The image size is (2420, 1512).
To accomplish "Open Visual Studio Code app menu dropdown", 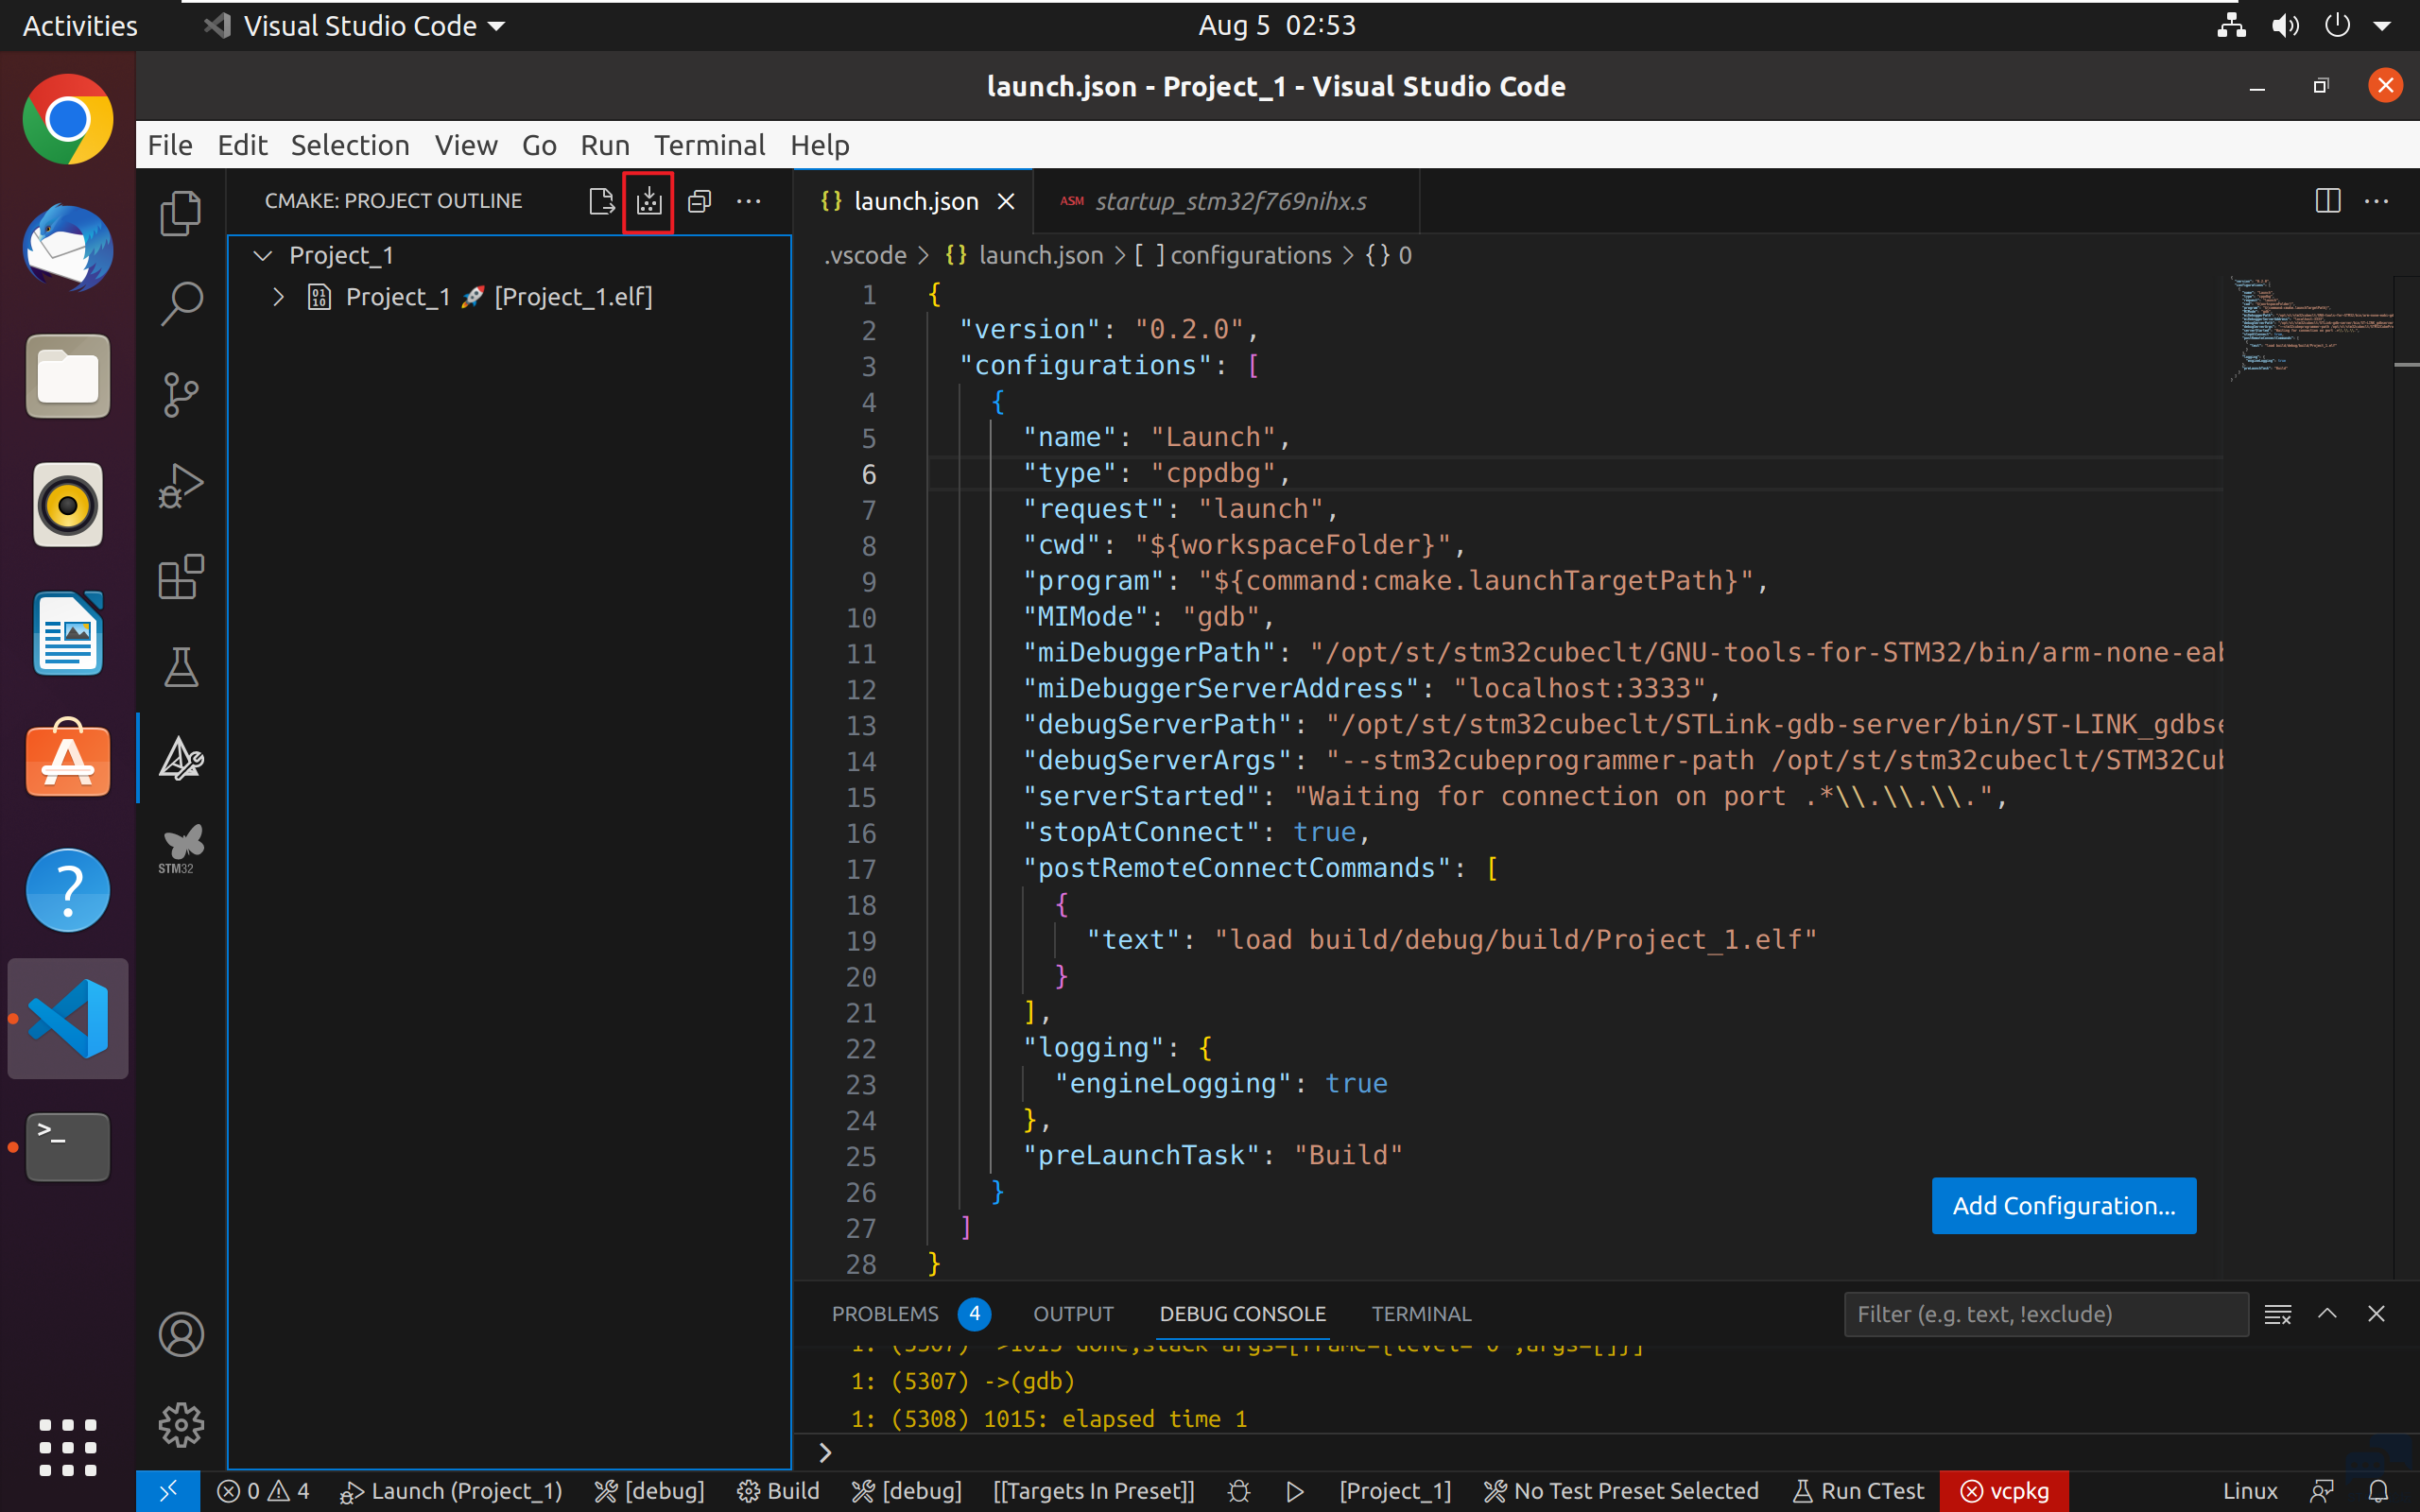I will point(355,26).
